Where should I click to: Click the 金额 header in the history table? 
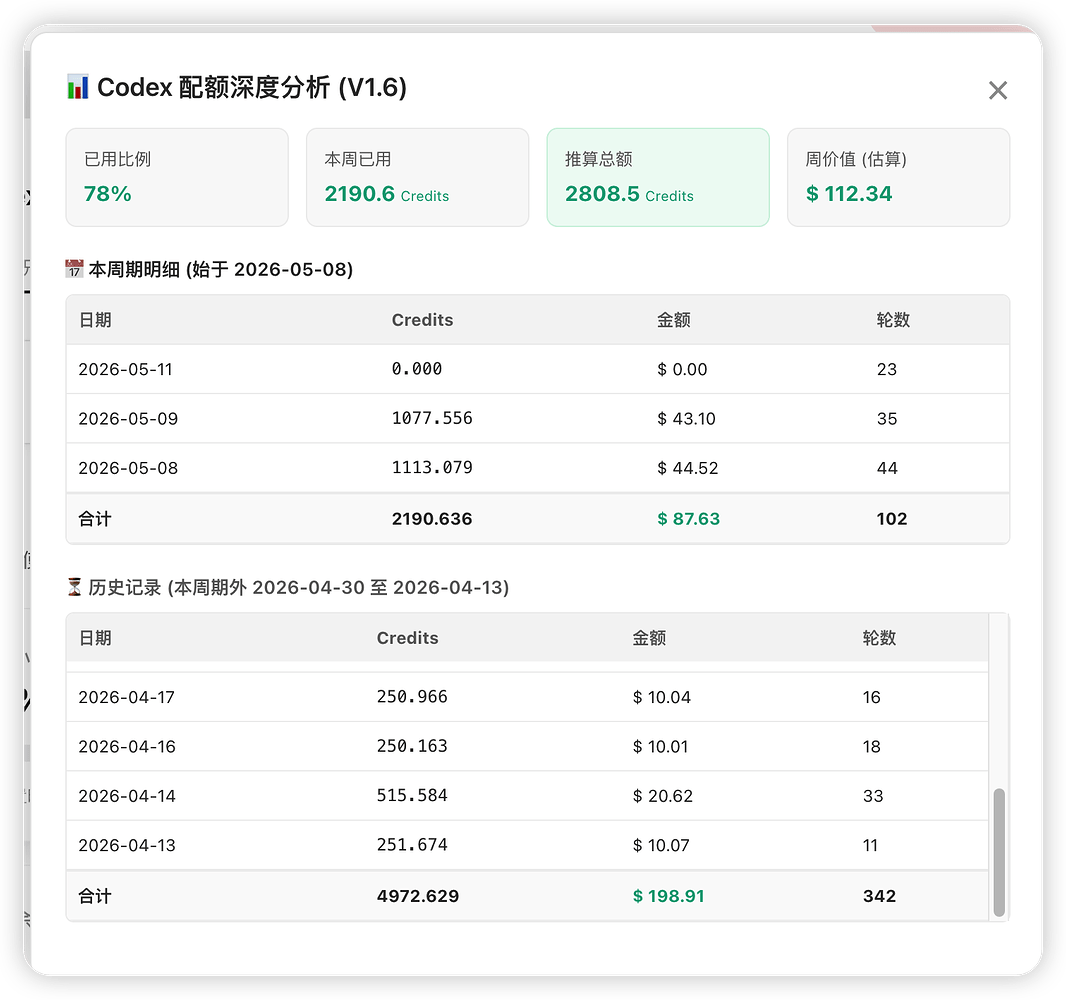click(649, 638)
